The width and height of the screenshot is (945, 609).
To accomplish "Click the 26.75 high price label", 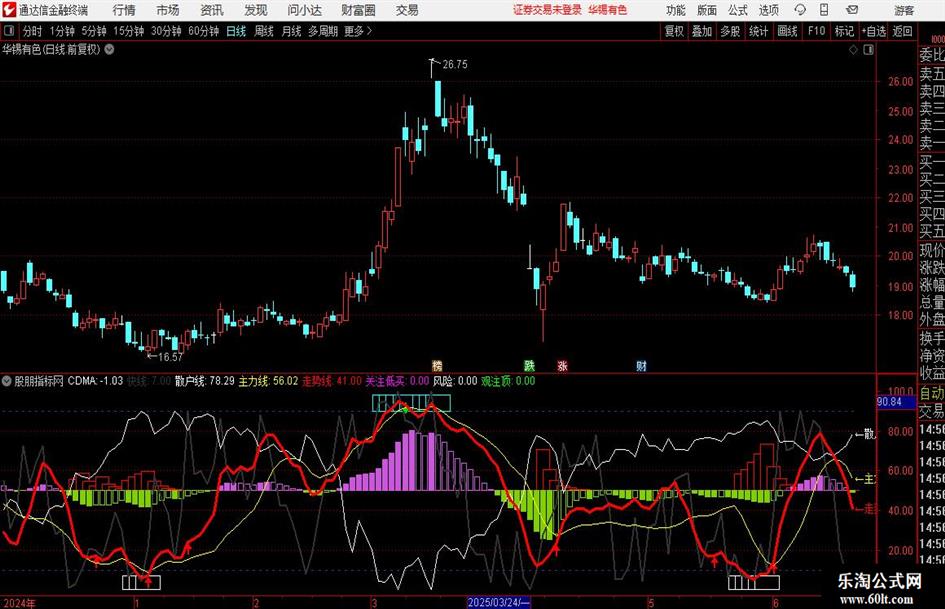I will [x=454, y=65].
